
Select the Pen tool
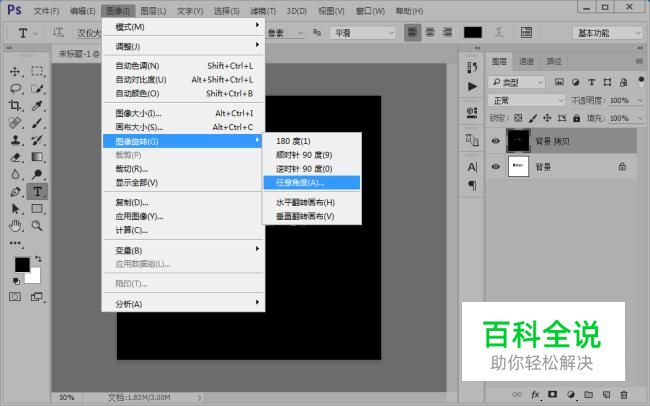pos(15,191)
